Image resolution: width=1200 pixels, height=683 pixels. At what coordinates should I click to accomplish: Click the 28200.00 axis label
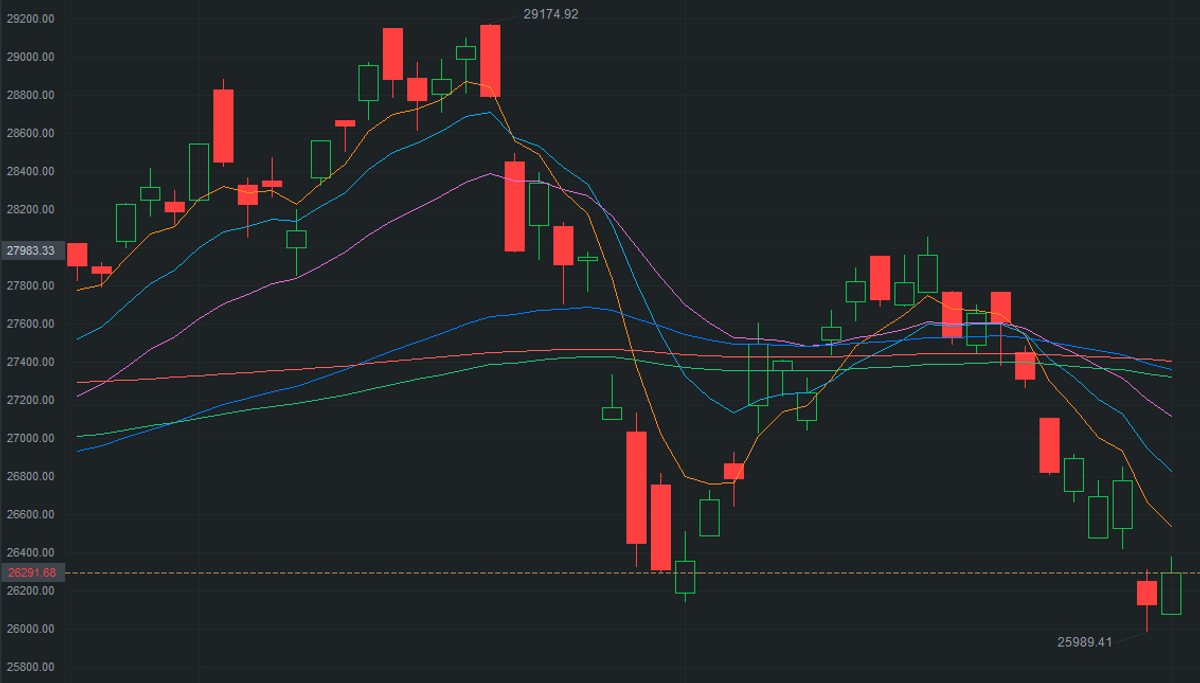30,209
